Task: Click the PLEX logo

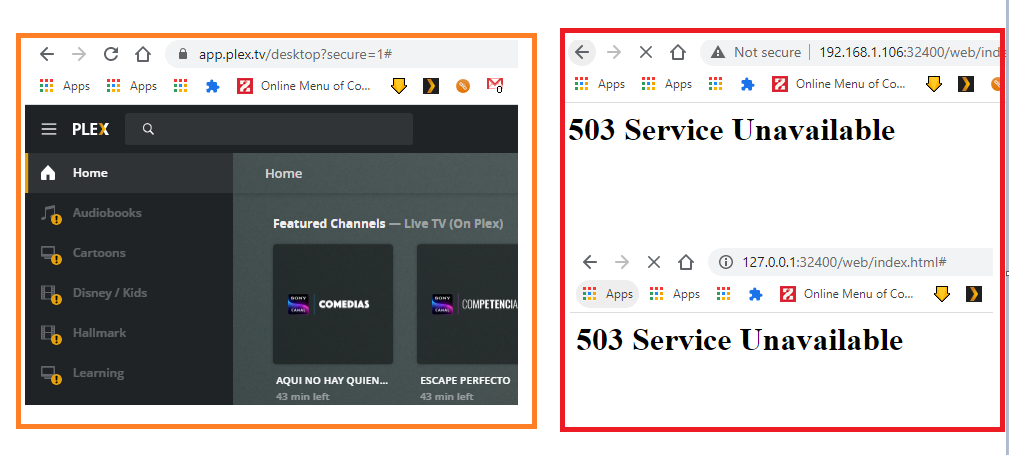Action: pyautogui.click(x=91, y=129)
